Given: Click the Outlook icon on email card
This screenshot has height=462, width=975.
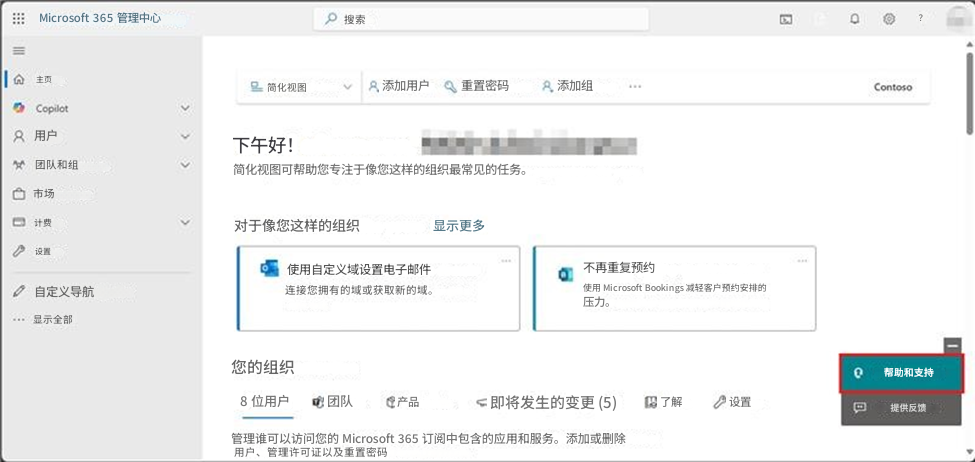Looking at the screenshot, I should click(270, 269).
